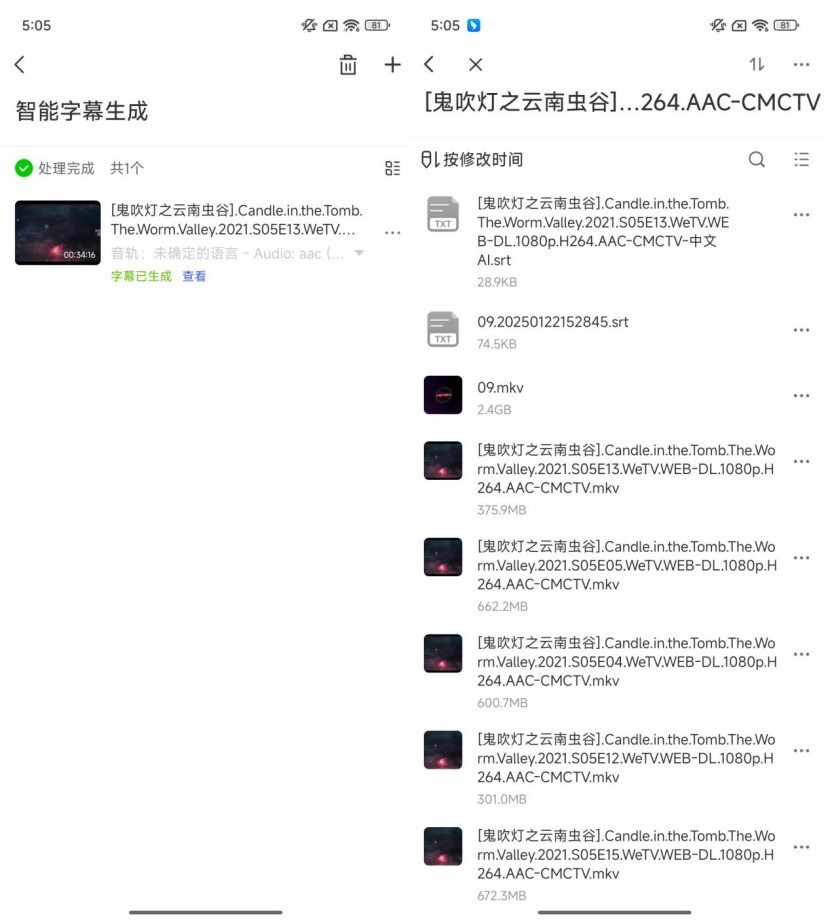Screen dimensions: 830x922
Task: Open more options for subtitle task video
Action: 392,233
